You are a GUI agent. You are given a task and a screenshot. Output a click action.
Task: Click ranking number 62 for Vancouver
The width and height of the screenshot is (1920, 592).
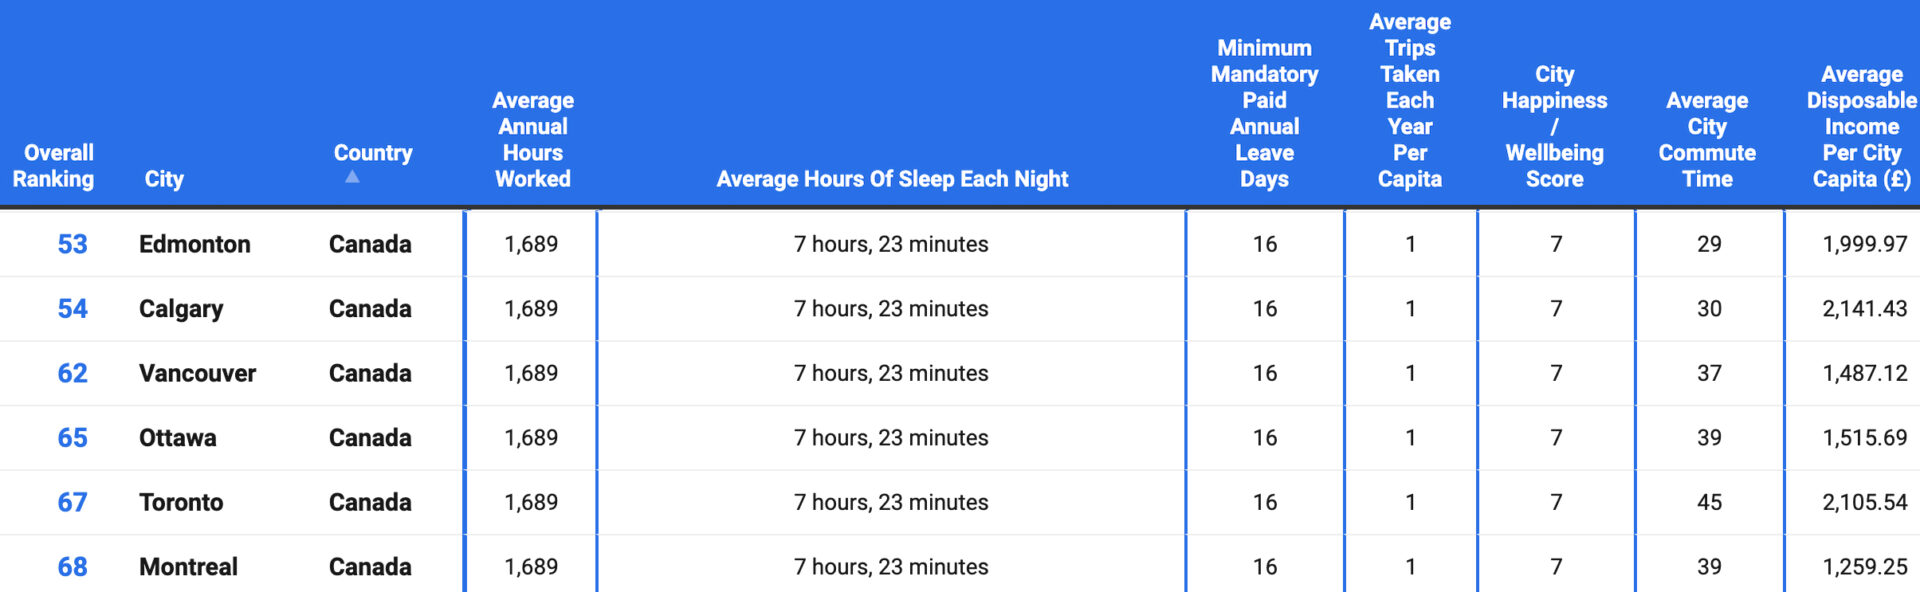[72, 373]
